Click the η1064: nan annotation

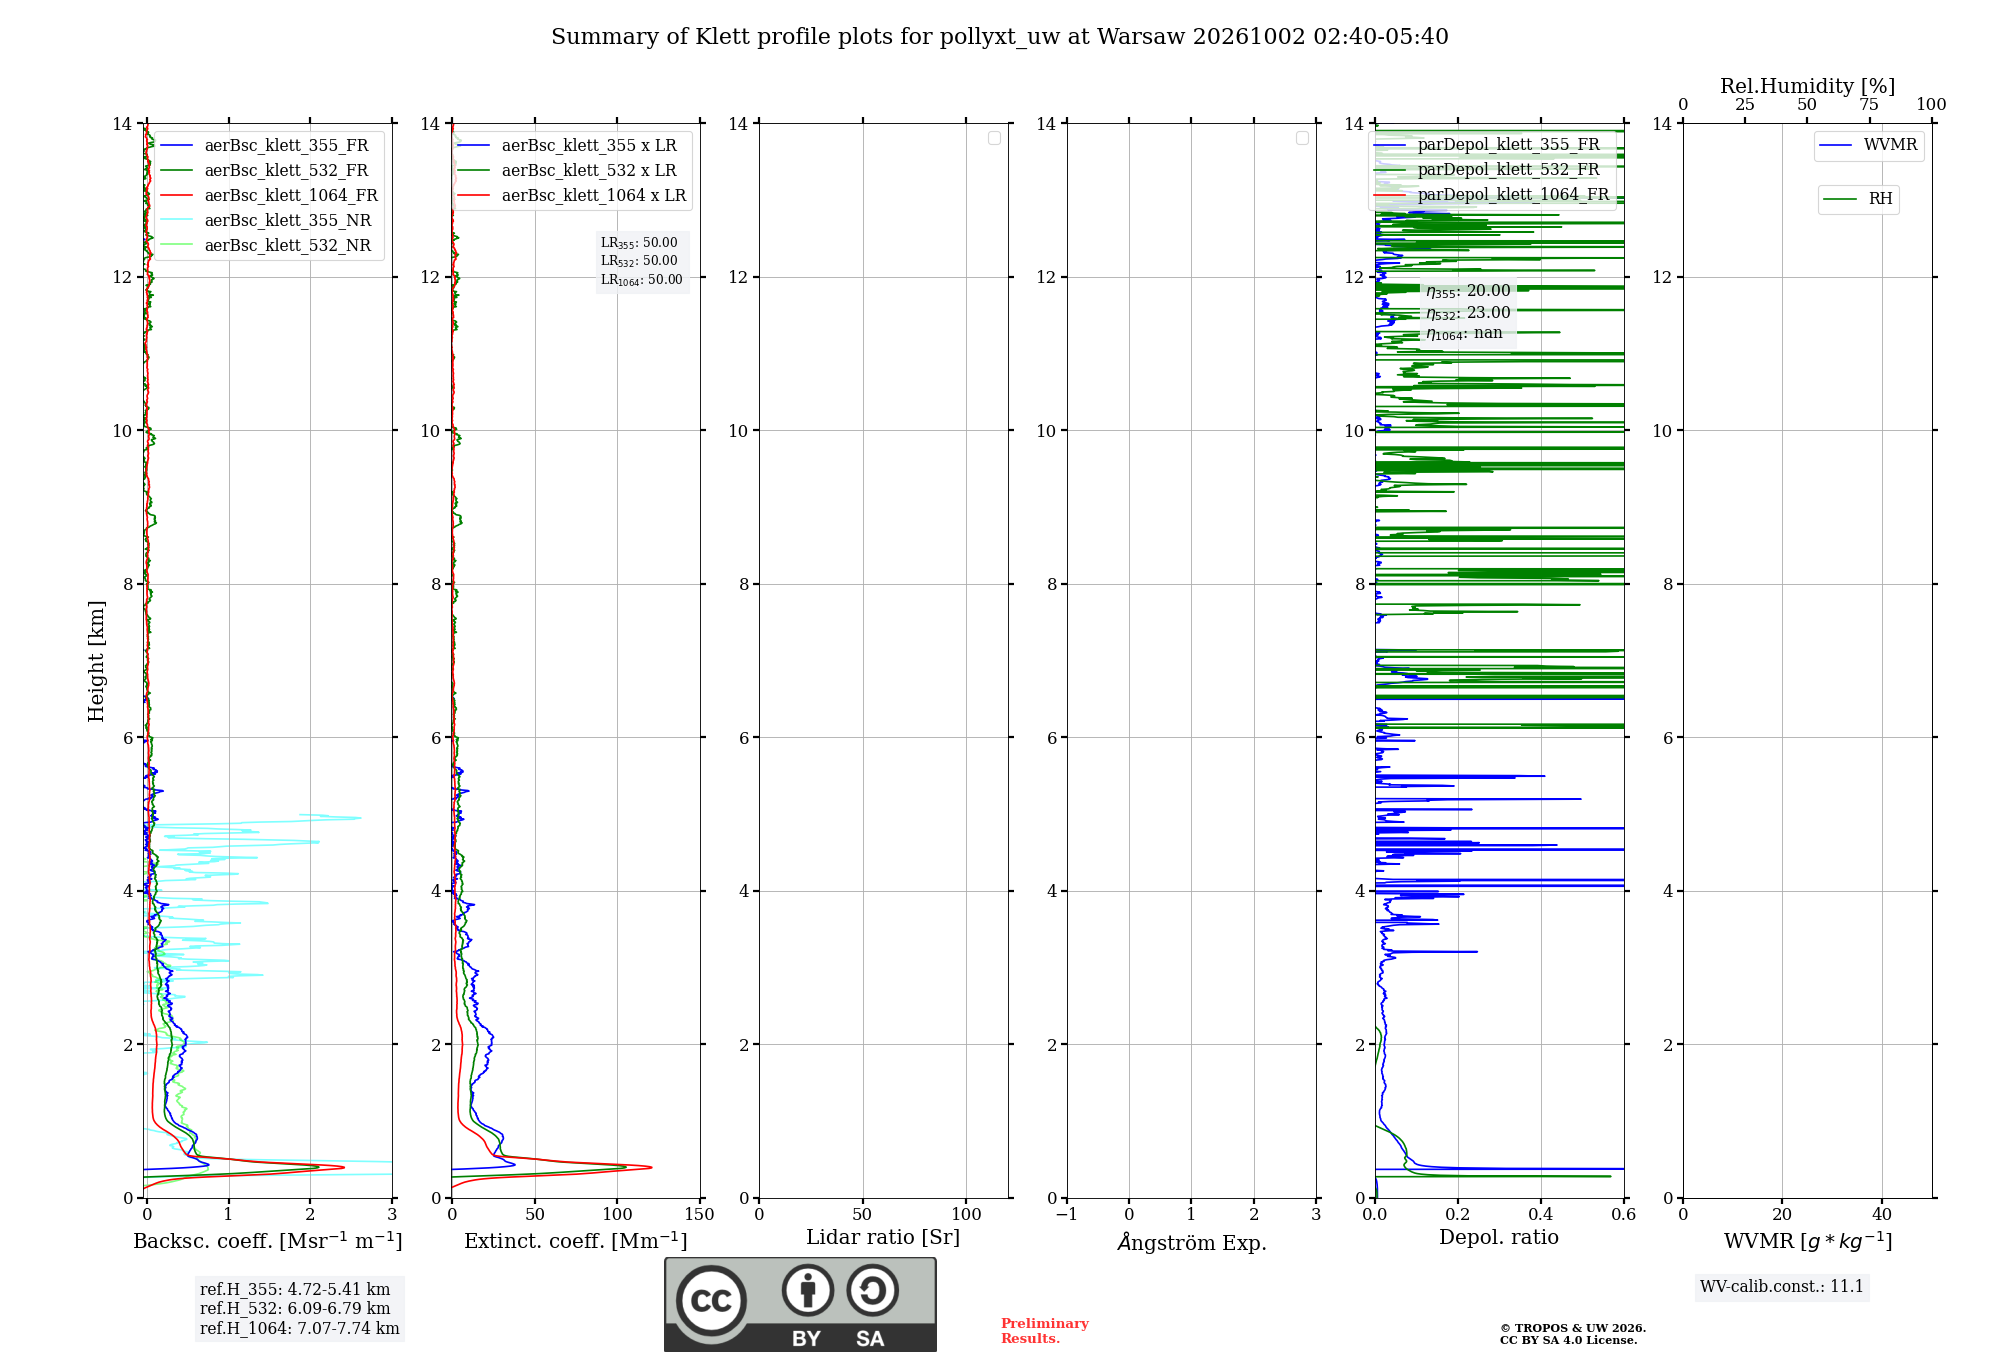(x=1464, y=334)
